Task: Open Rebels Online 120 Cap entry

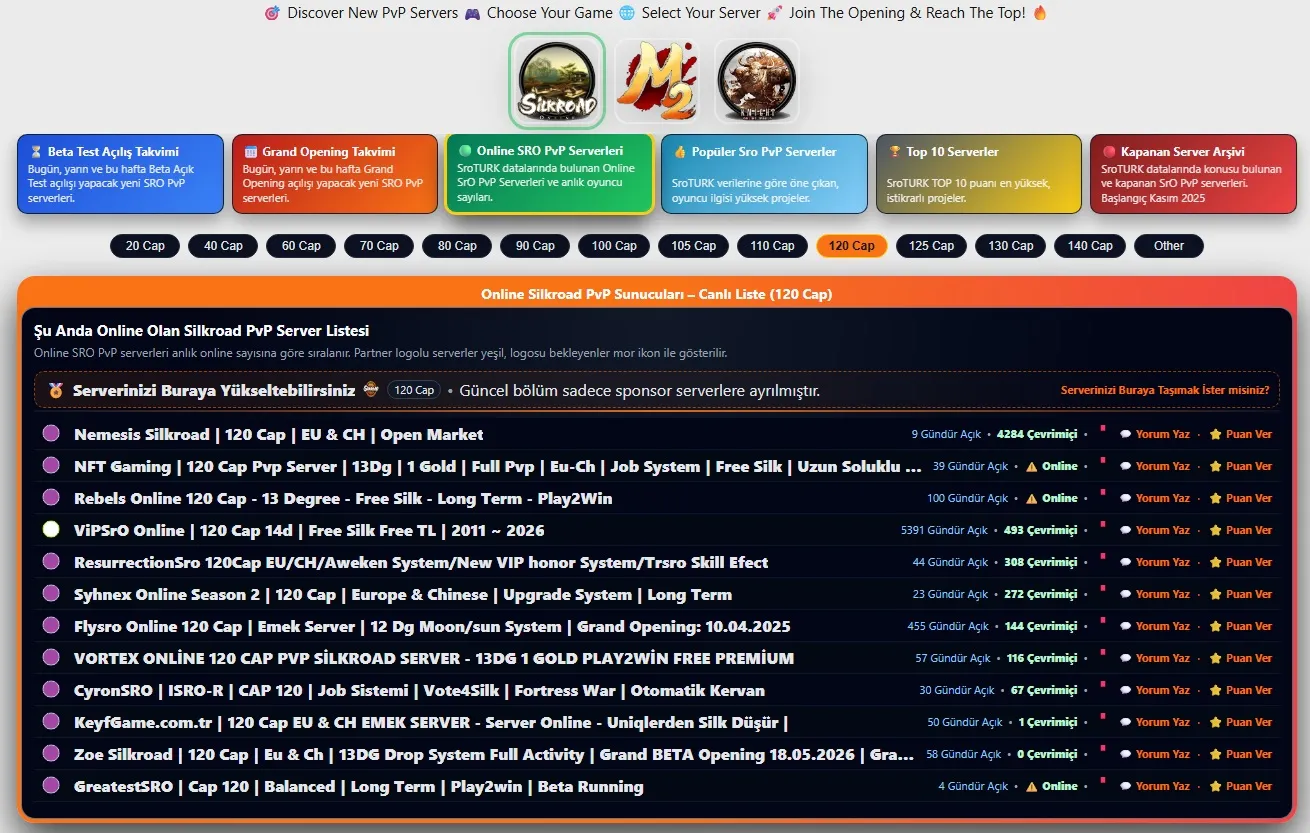Action: [343, 498]
